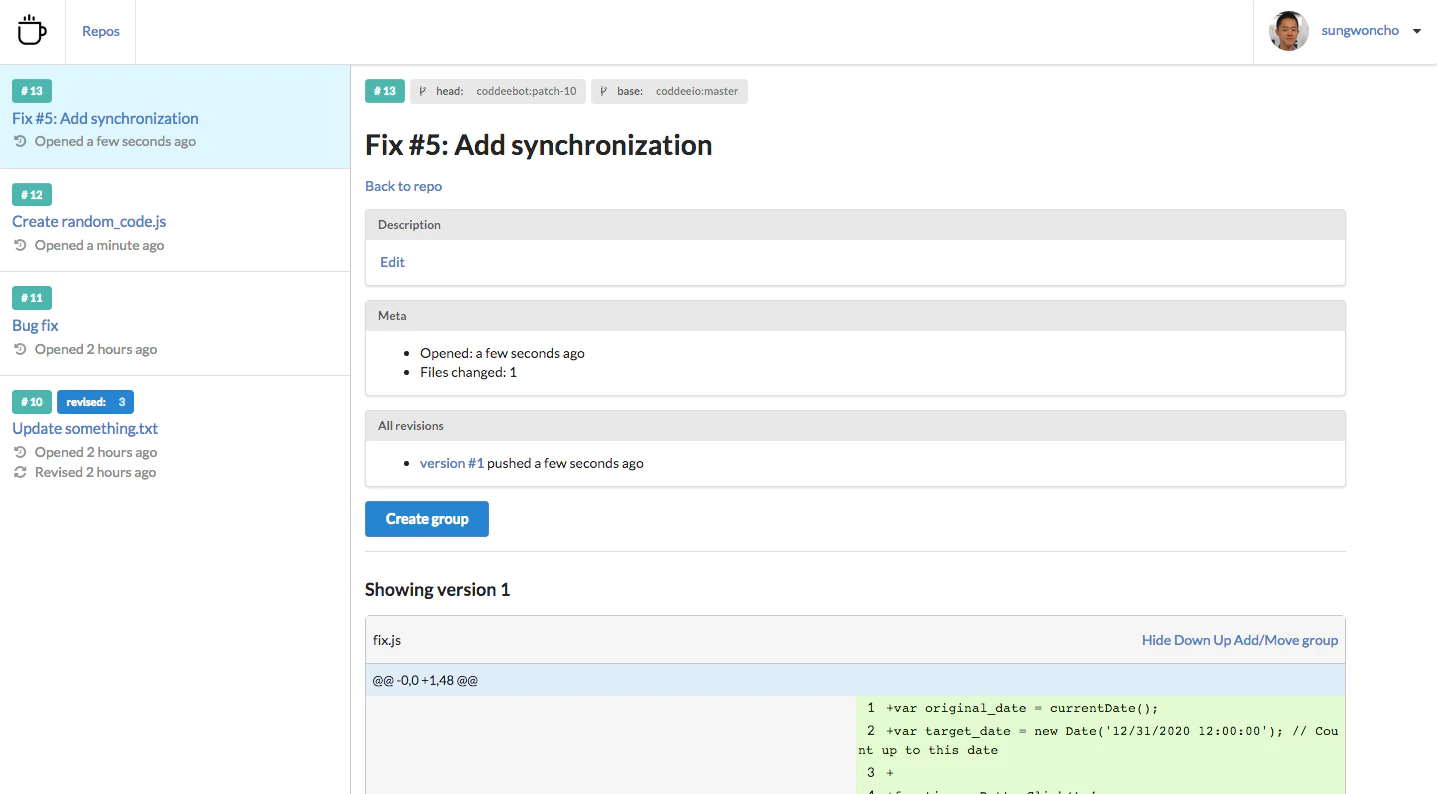Open Update something.txt pull request

click(85, 428)
